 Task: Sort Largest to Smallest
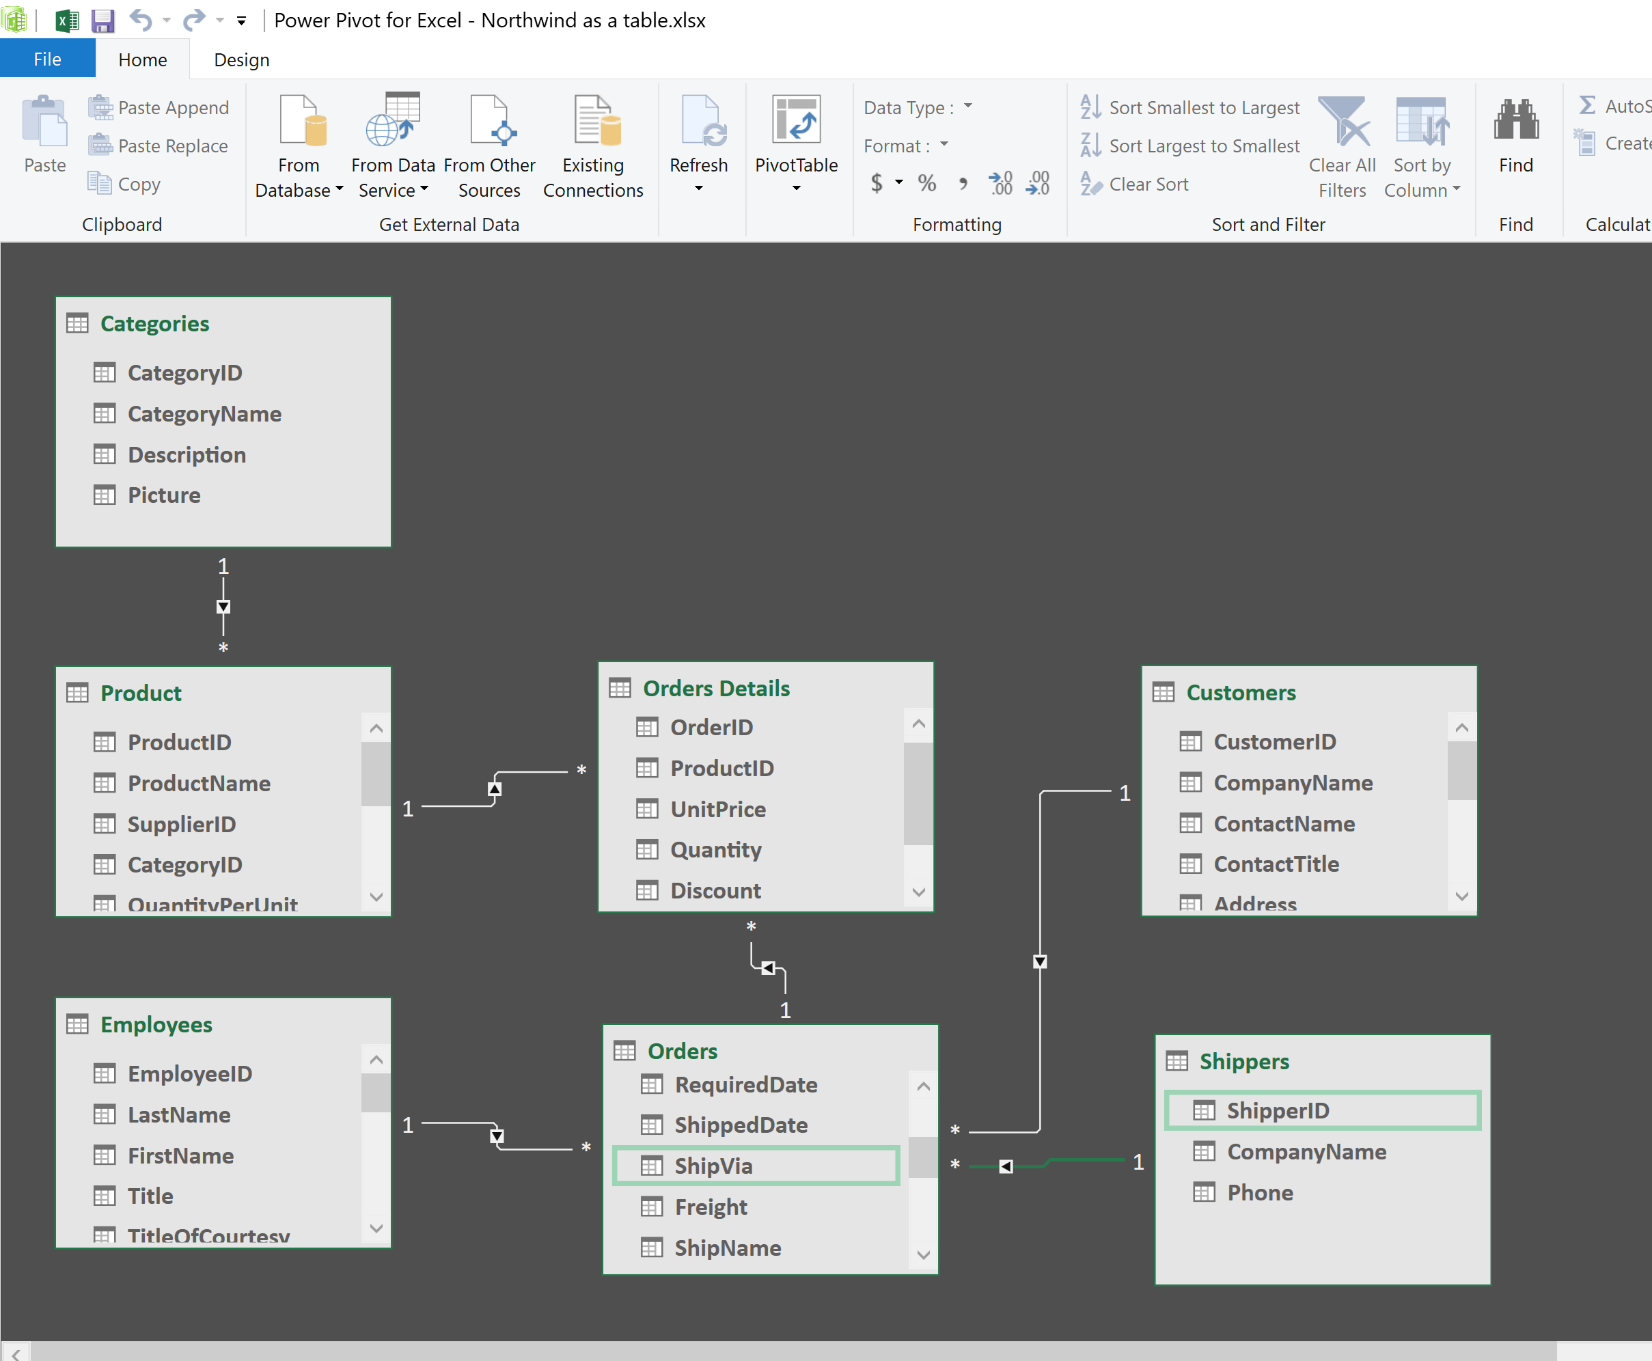(1190, 146)
